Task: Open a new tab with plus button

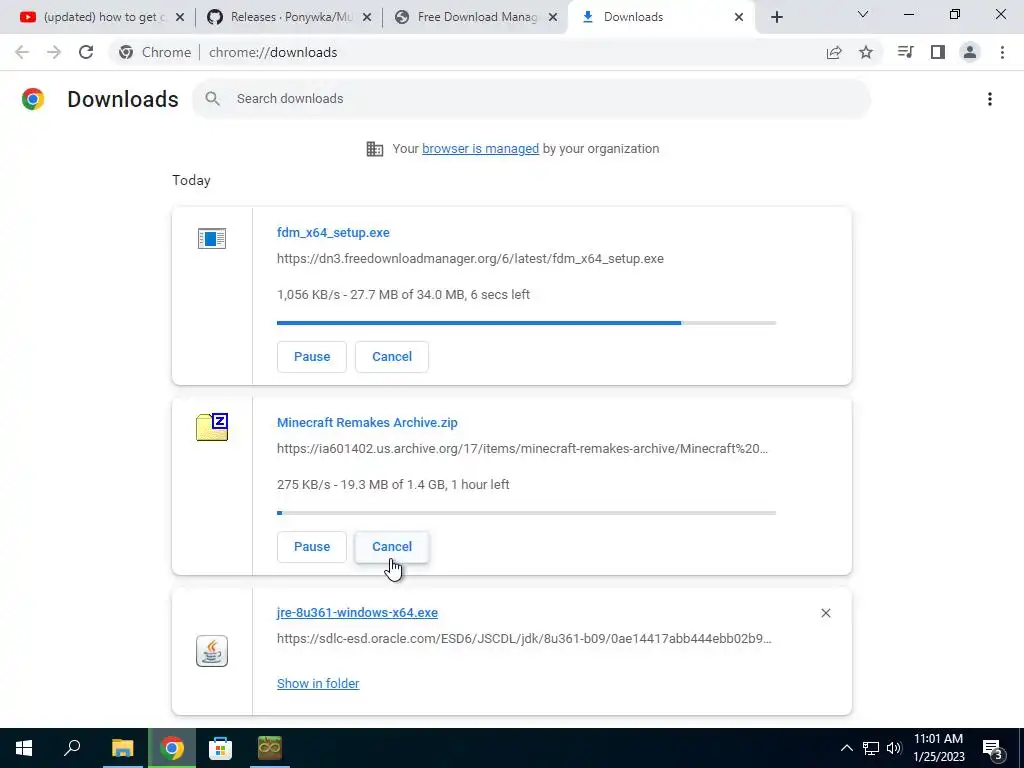Action: coord(776,17)
